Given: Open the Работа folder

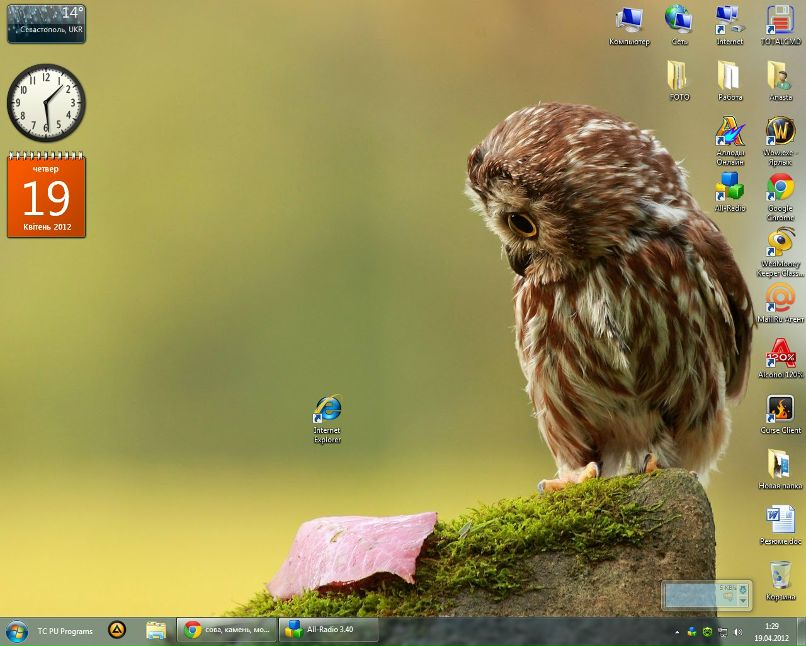Looking at the screenshot, I should [730, 76].
